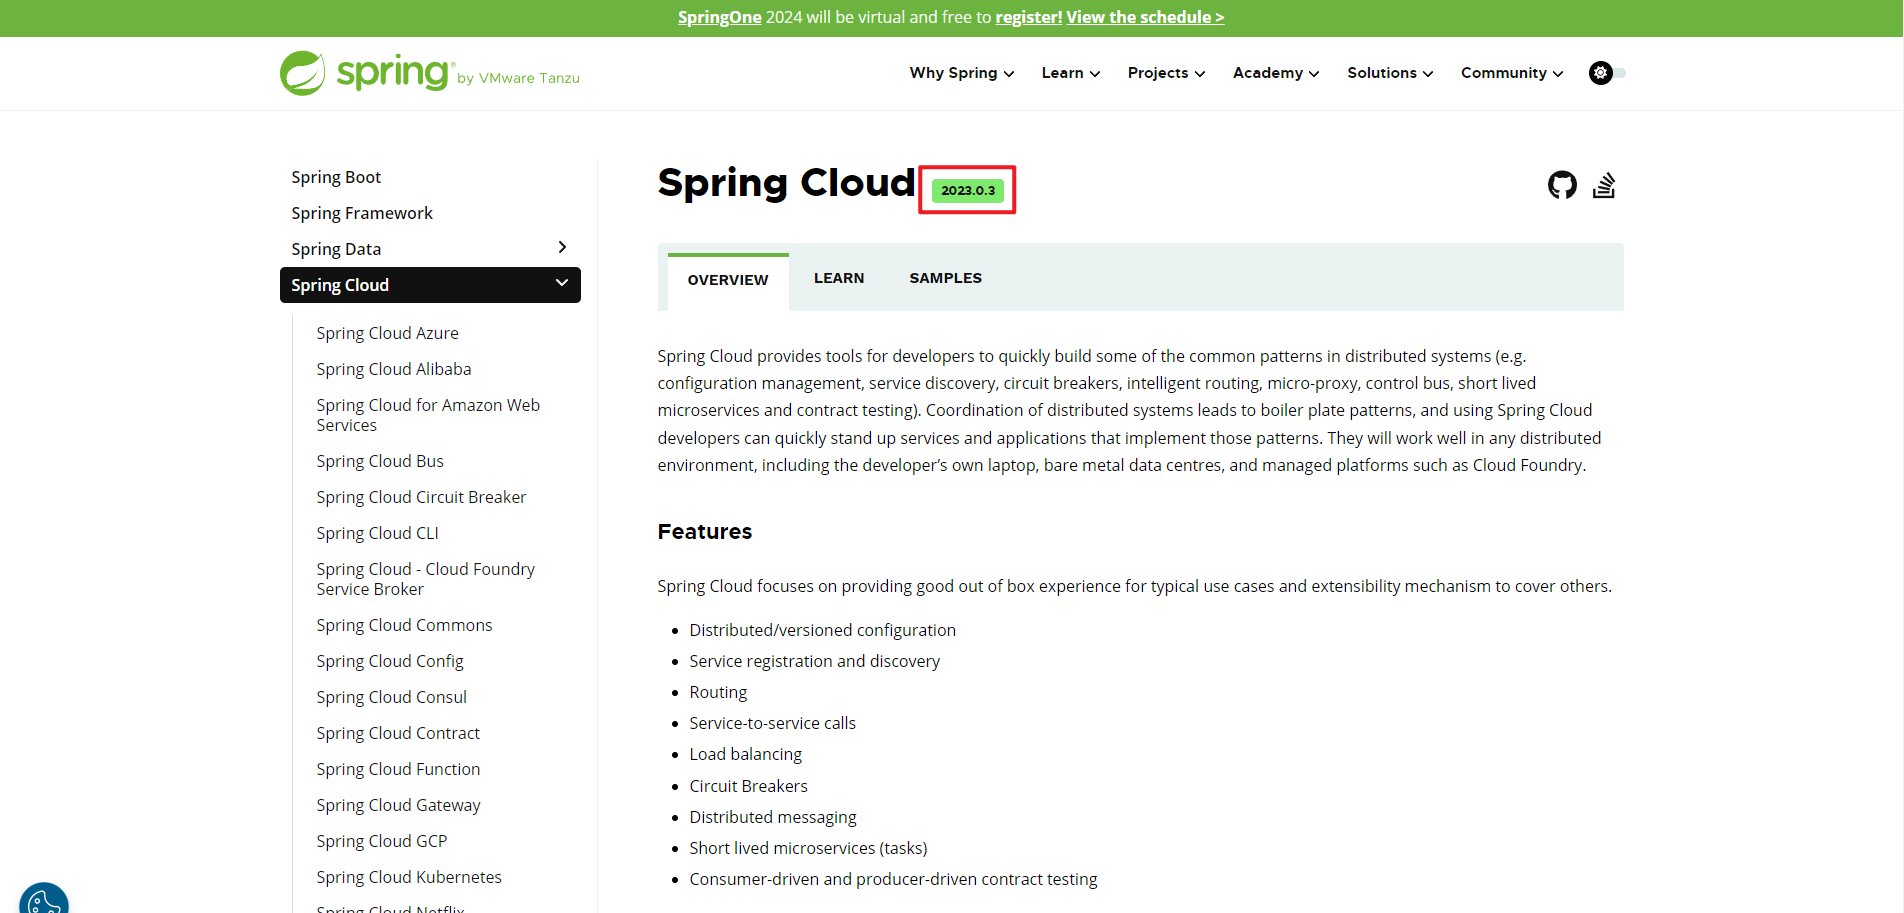
Task: Open the Spring GitHub repository icon
Action: (1562, 185)
